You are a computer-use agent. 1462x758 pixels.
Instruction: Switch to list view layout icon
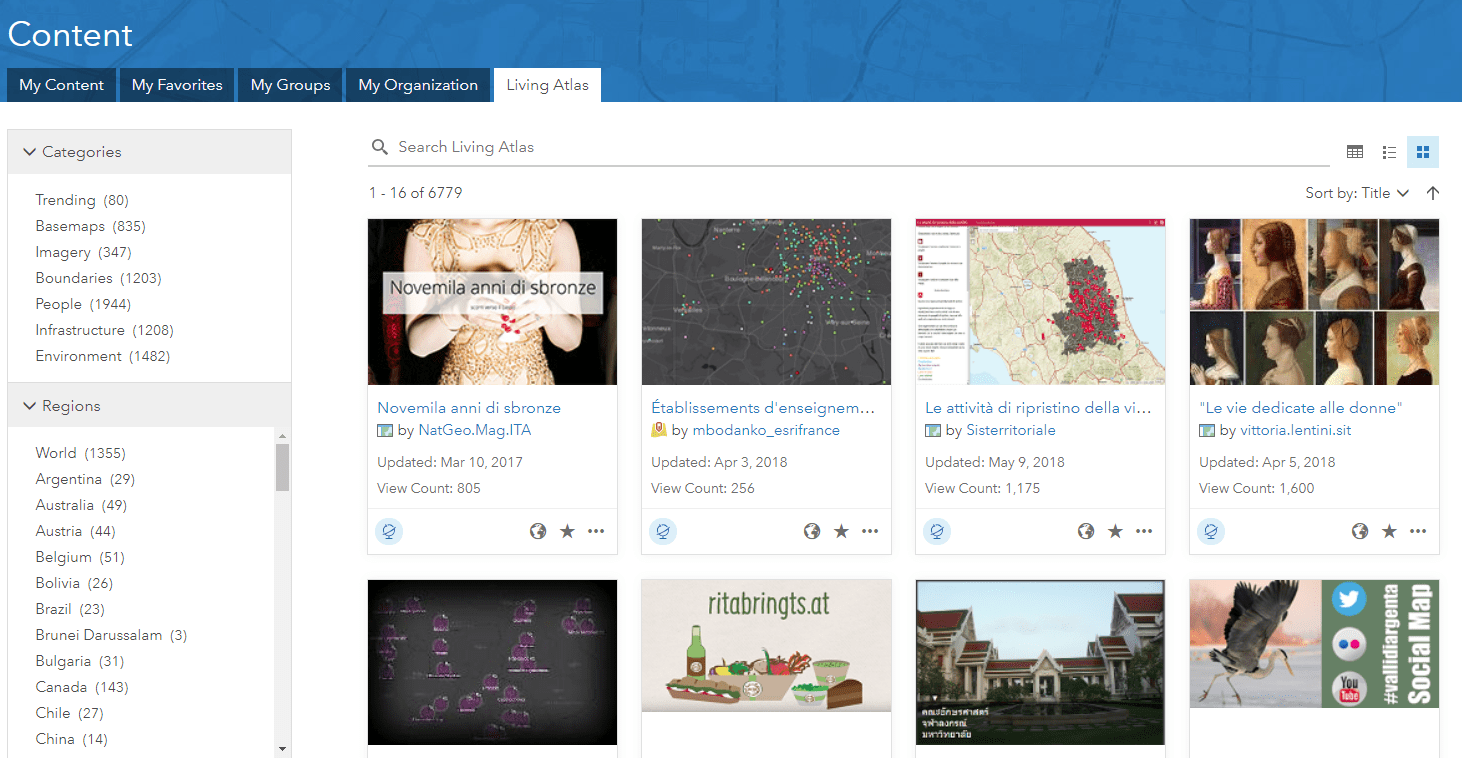click(x=1389, y=152)
